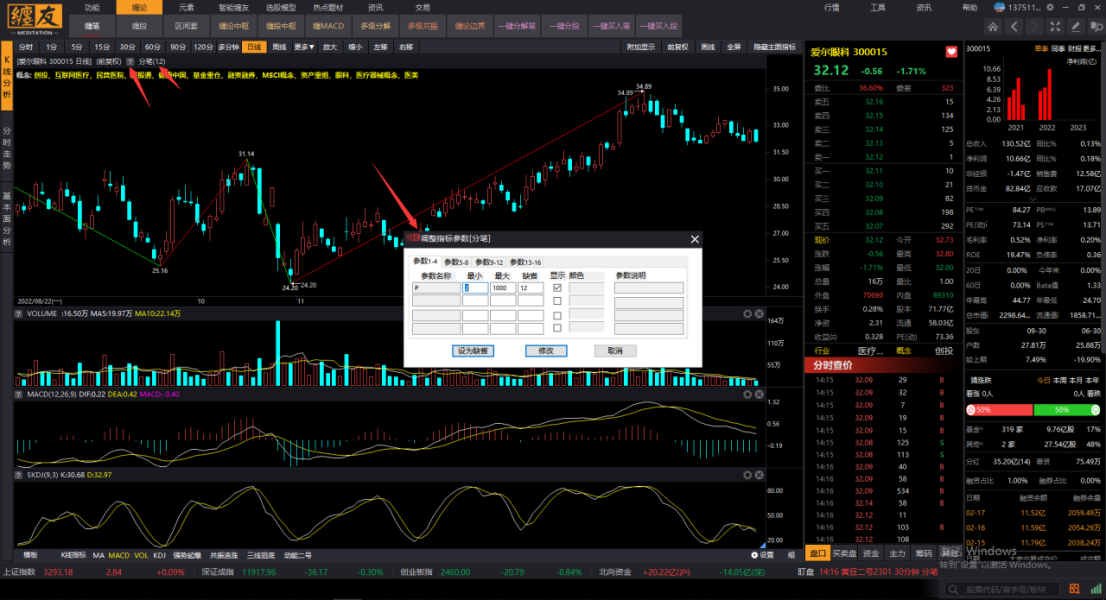The width and height of the screenshot is (1106, 601).
Task: Open VOLUME panel gear settings
Action: (747, 314)
